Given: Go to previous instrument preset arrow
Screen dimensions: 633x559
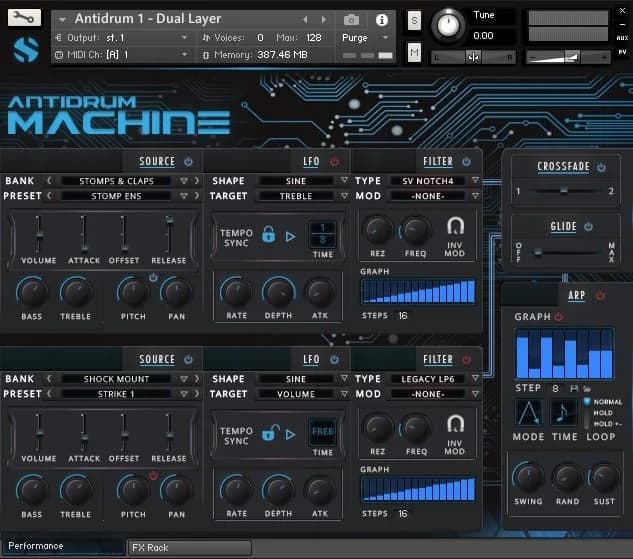Looking at the screenshot, I should pyautogui.click(x=305, y=19).
